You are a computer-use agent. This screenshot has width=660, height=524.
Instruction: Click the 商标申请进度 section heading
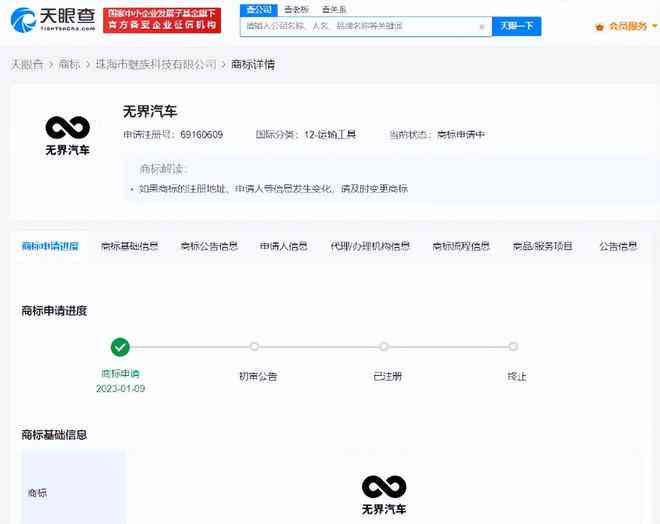point(54,311)
